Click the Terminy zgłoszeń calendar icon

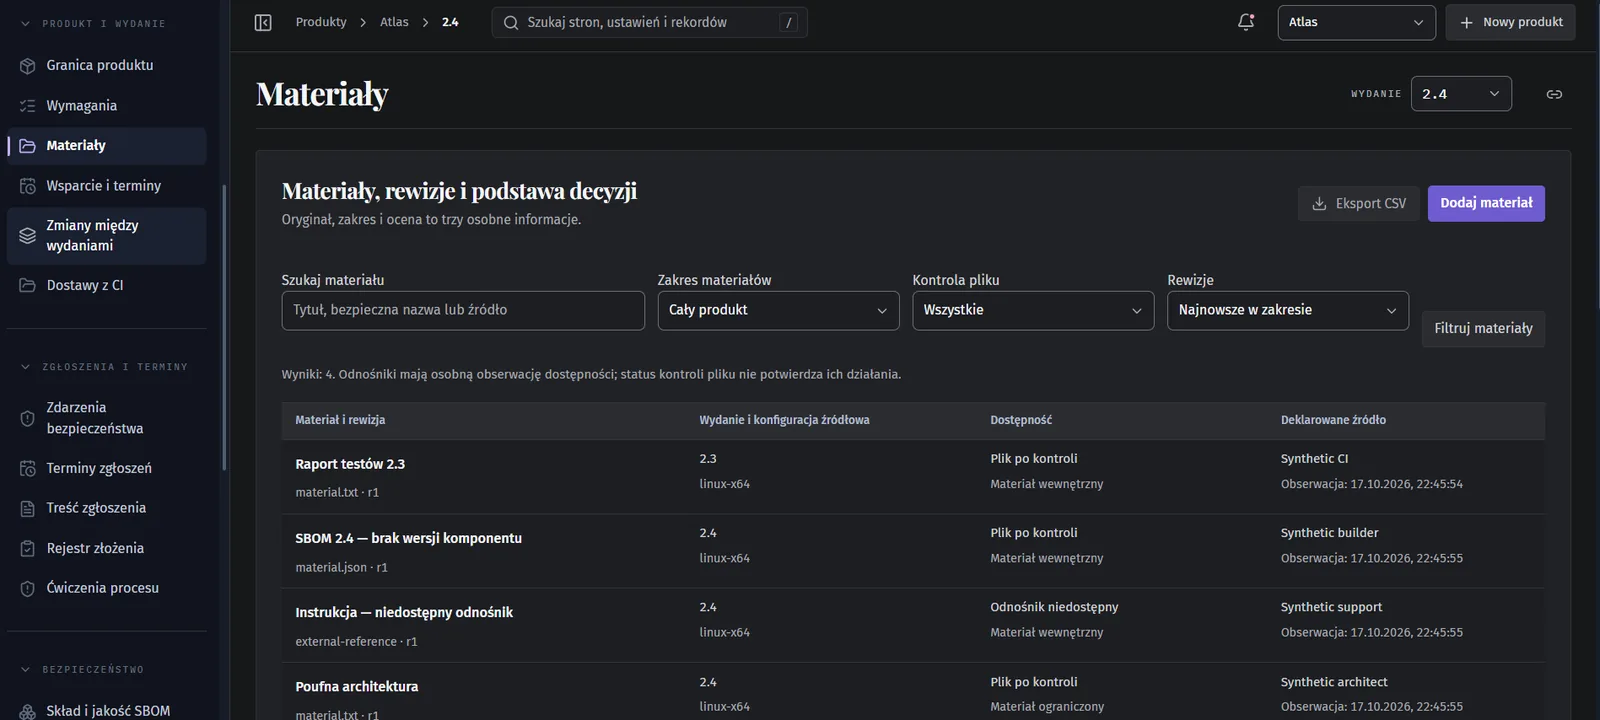(28, 468)
